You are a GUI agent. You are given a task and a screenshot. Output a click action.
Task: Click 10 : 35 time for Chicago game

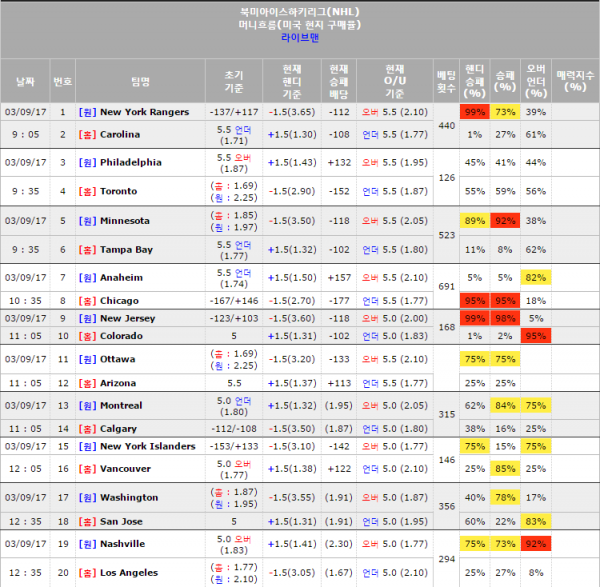pyautogui.click(x=25, y=301)
